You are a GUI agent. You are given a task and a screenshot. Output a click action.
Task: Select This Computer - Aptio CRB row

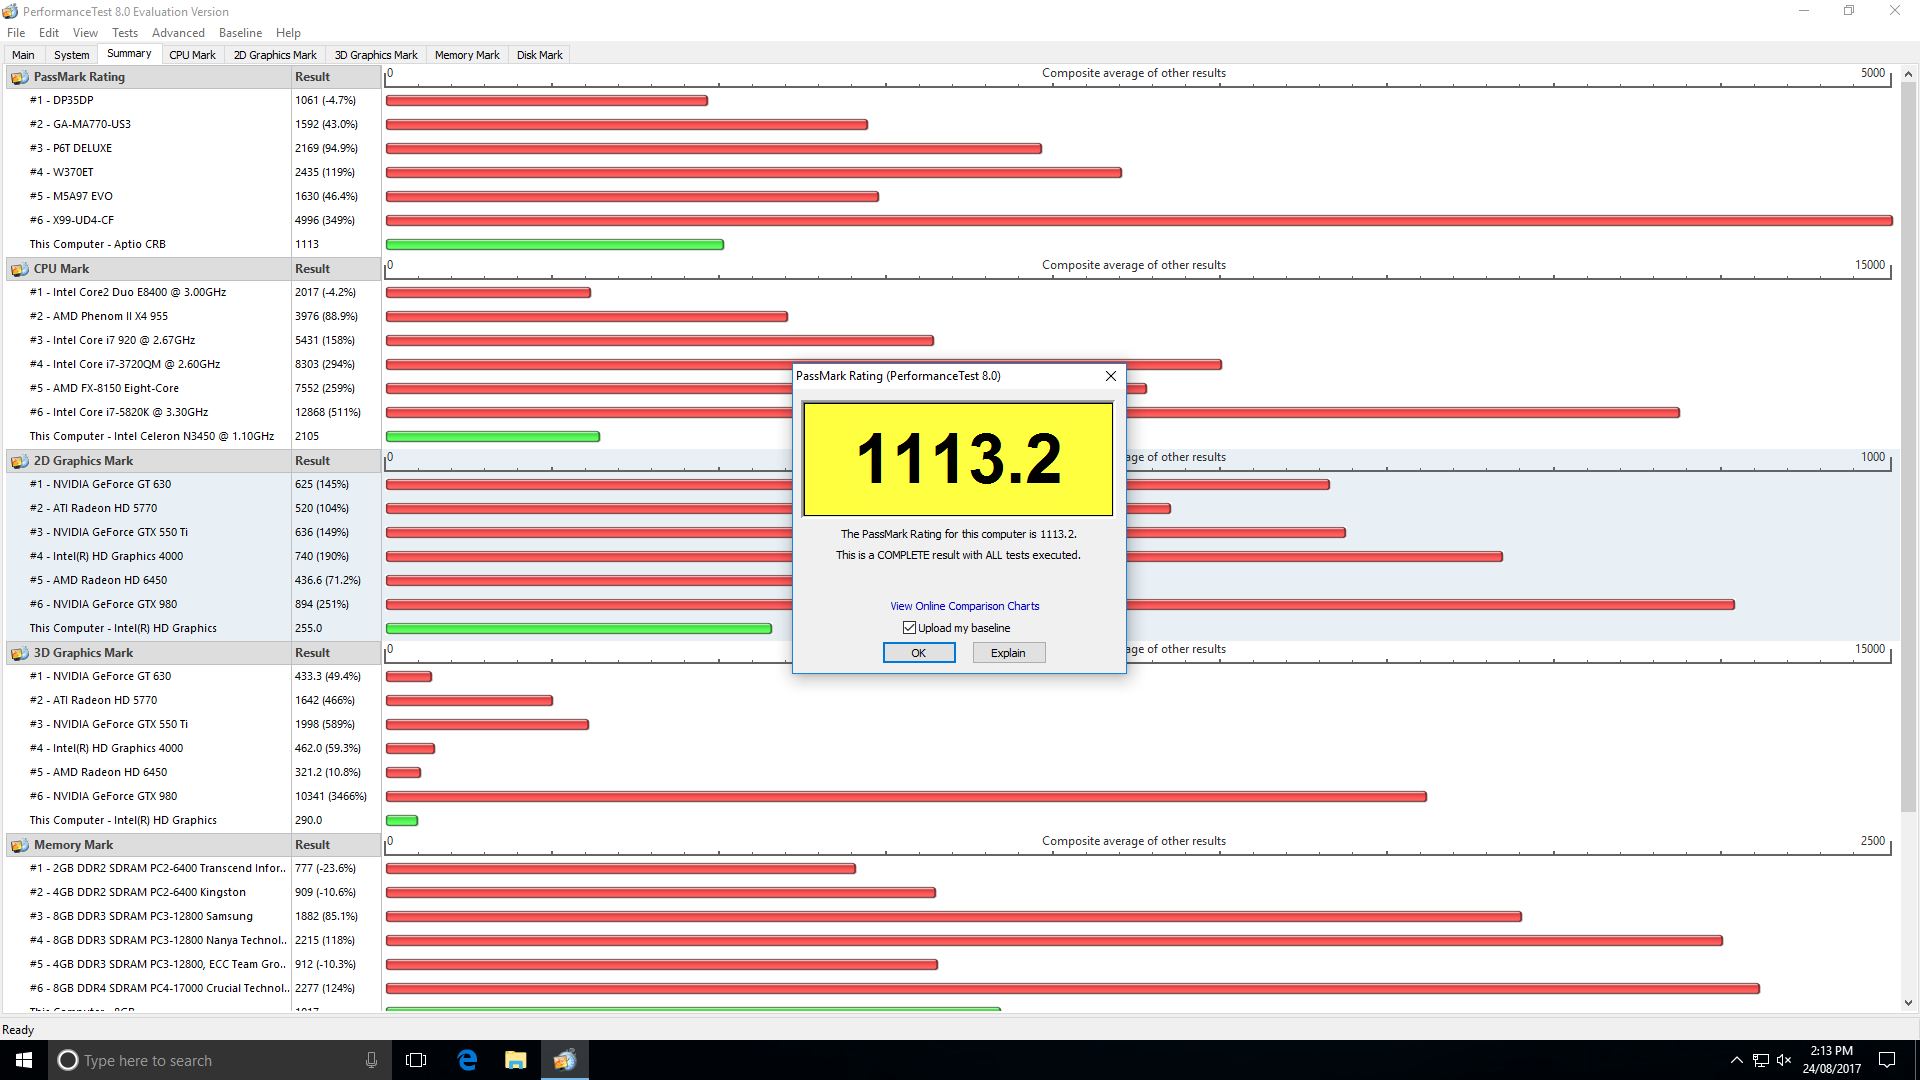pyautogui.click(x=195, y=244)
